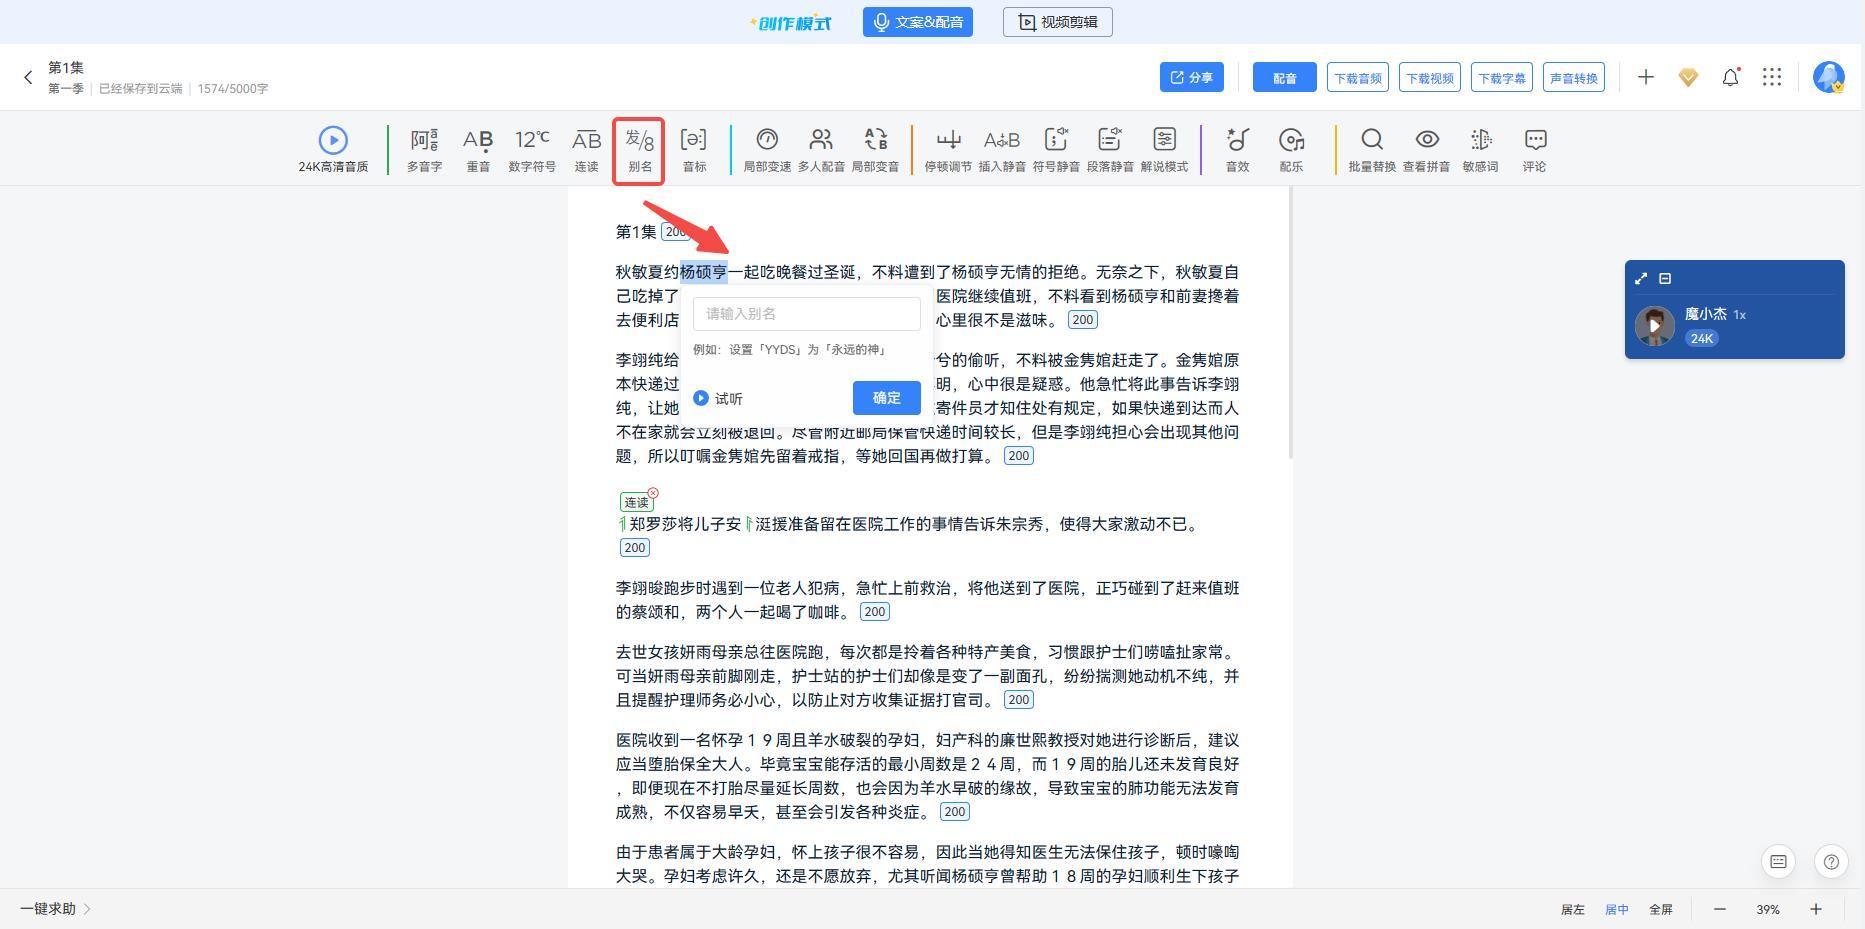Viewport: 1865px width, 929px height.
Task: Open the 批量替换 search tool
Action: coord(1372,150)
